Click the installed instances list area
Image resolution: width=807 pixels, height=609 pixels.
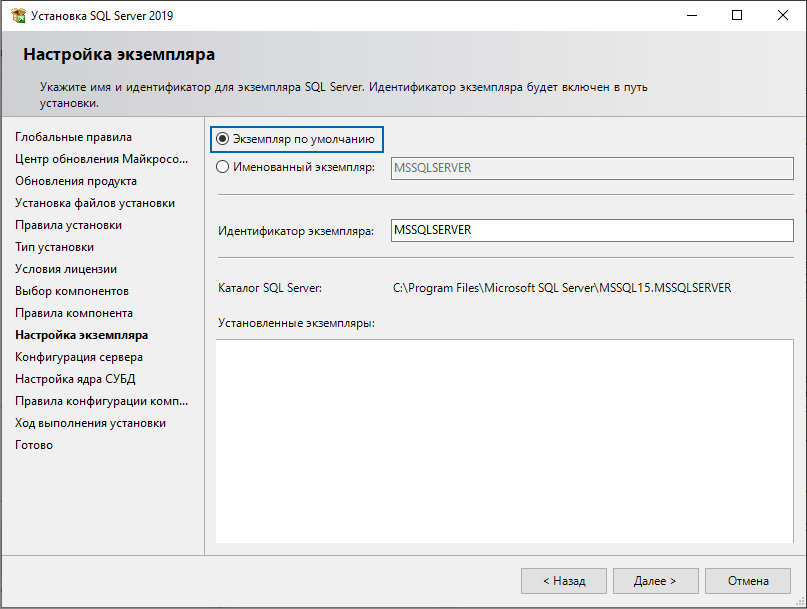tap(504, 441)
